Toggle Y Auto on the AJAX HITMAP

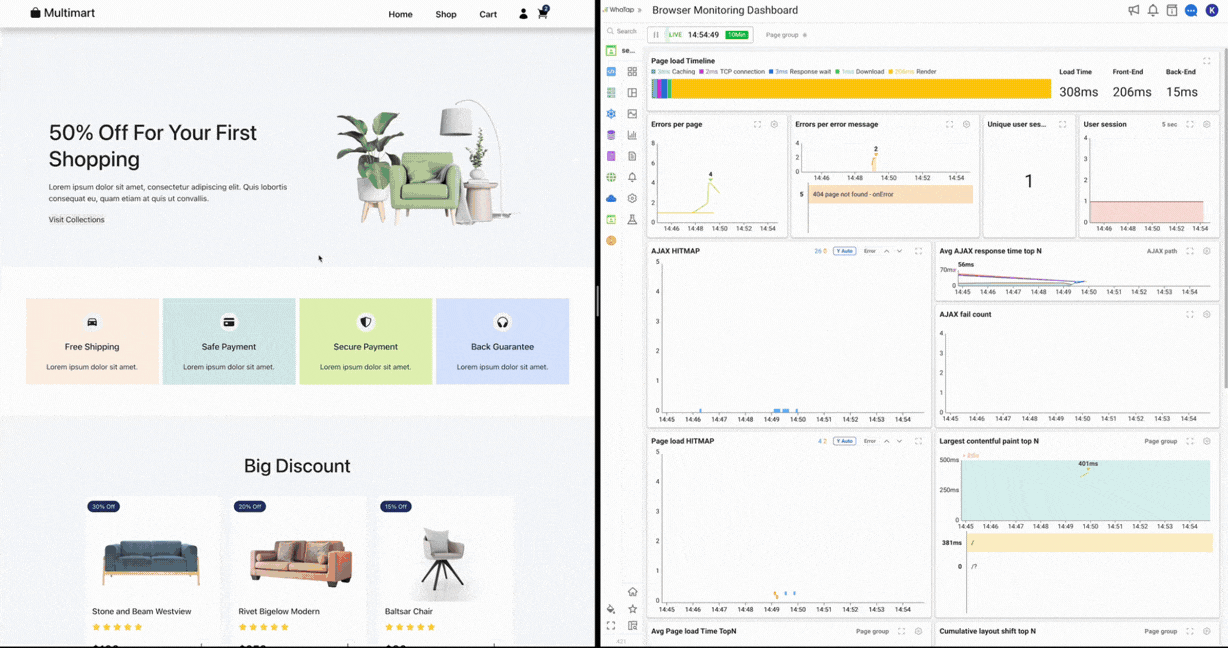coord(845,251)
